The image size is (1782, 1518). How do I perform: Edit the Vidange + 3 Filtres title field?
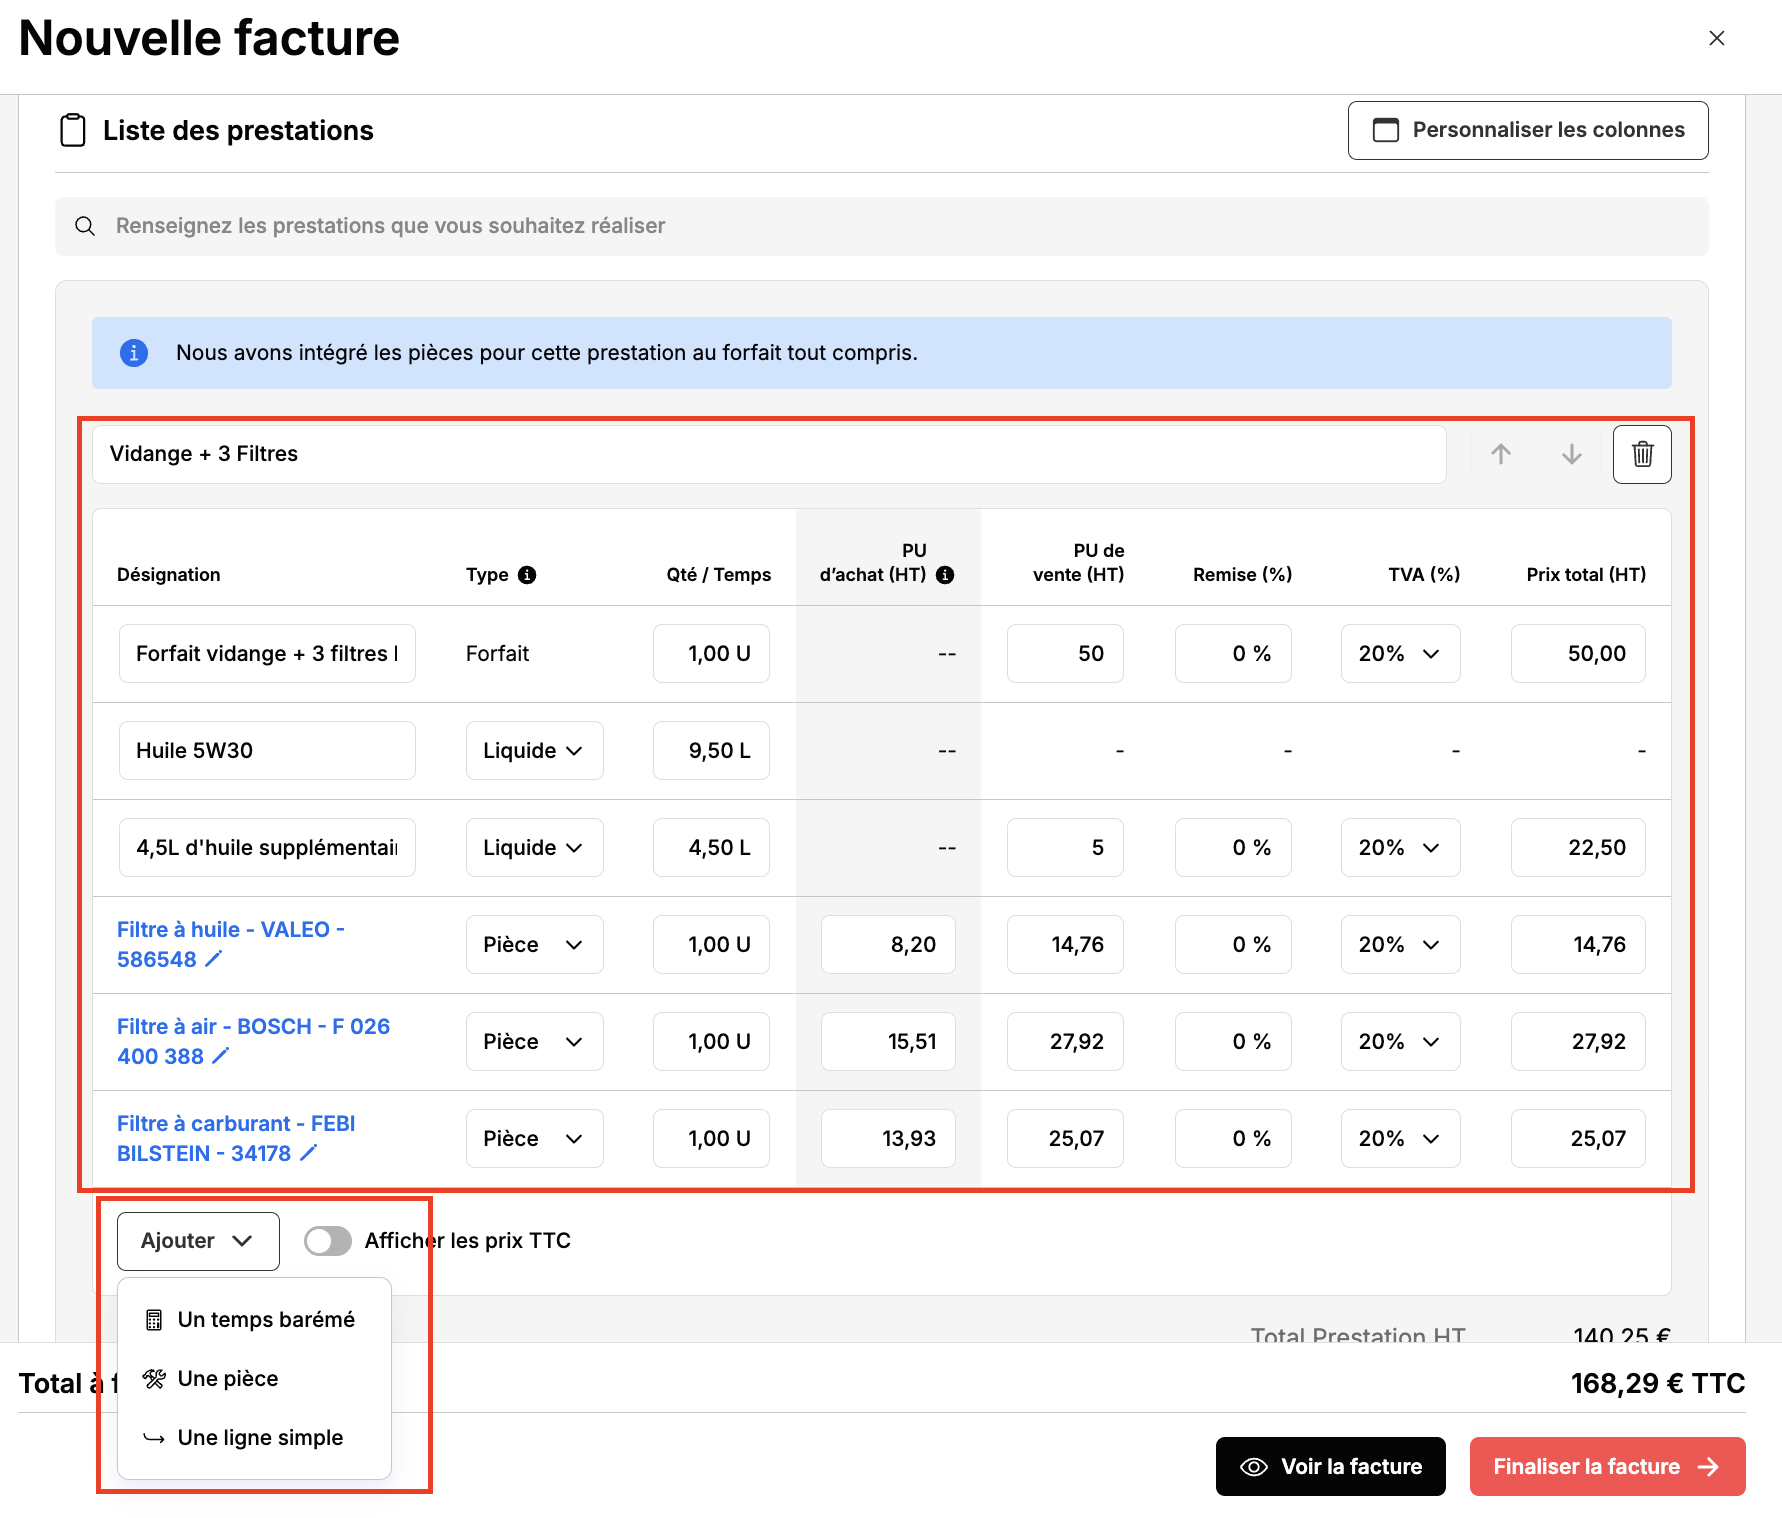coord(769,455)
